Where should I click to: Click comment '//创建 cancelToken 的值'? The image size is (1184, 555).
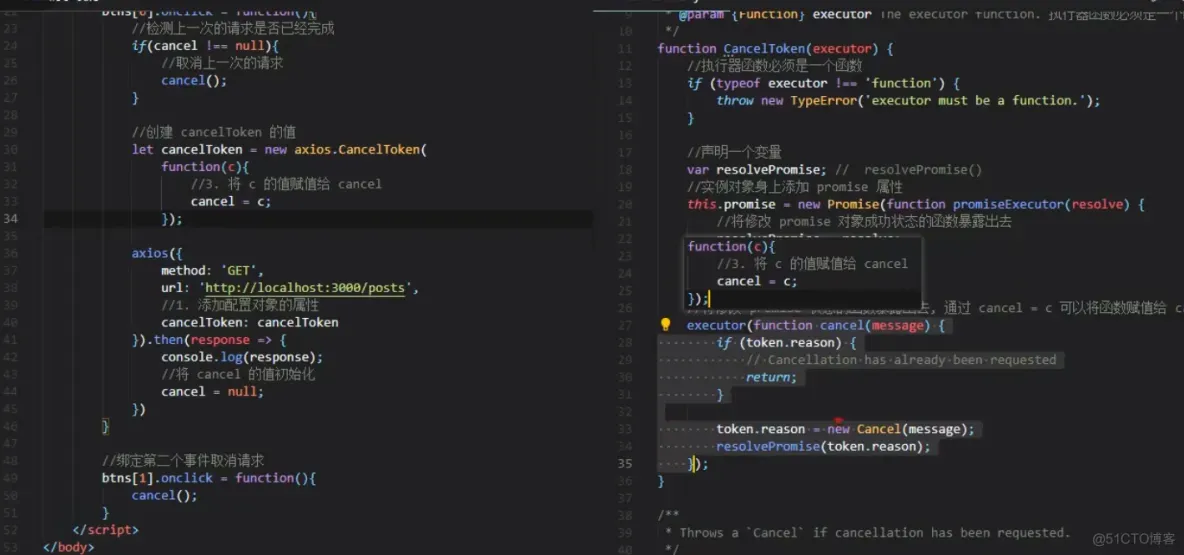[214, 132]
